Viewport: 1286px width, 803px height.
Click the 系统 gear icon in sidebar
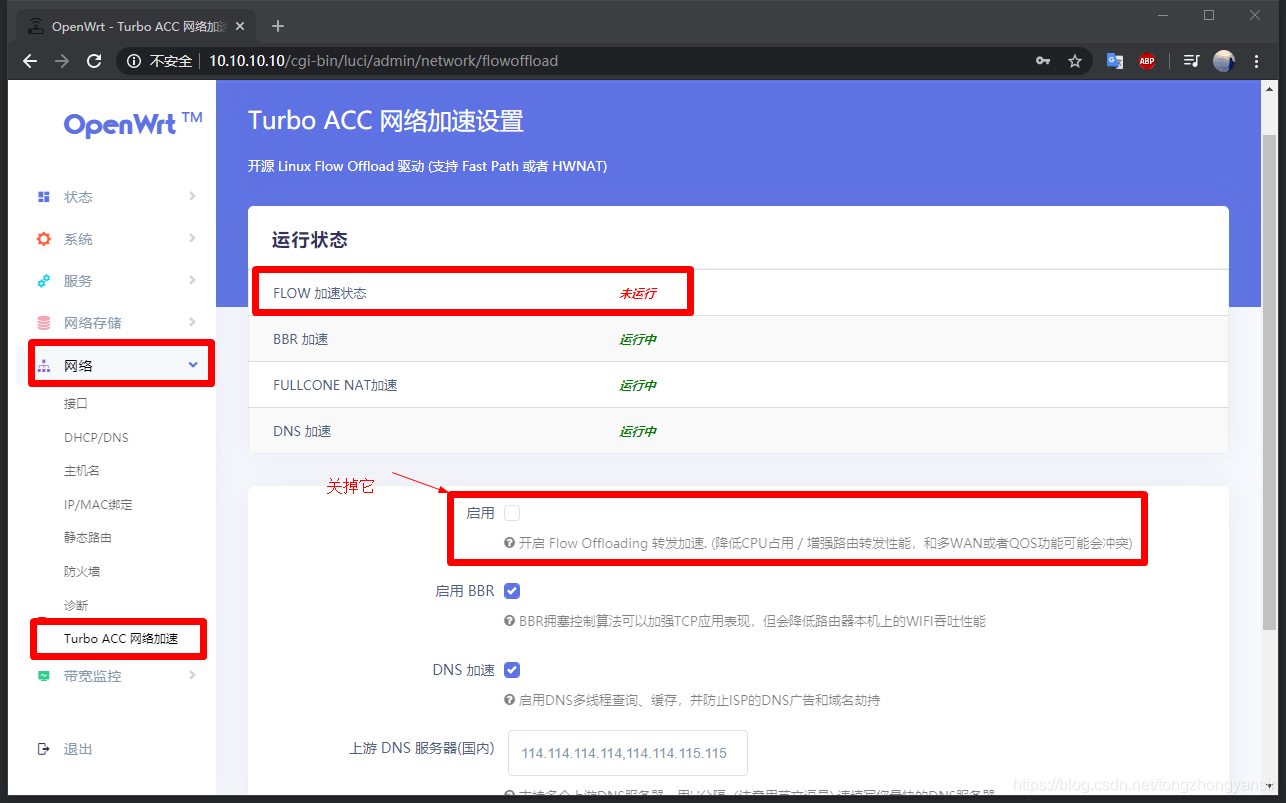[x=43, y=239]
